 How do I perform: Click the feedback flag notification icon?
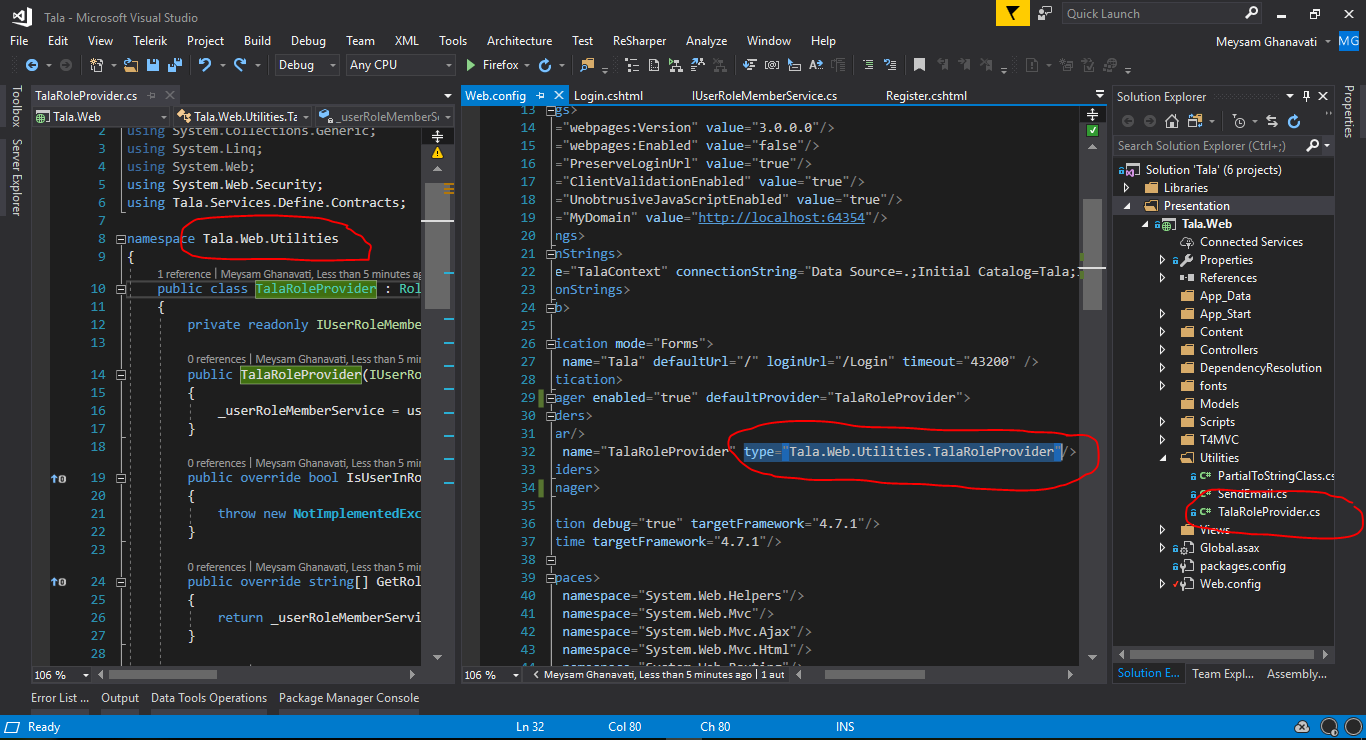tap(1012, 13)
